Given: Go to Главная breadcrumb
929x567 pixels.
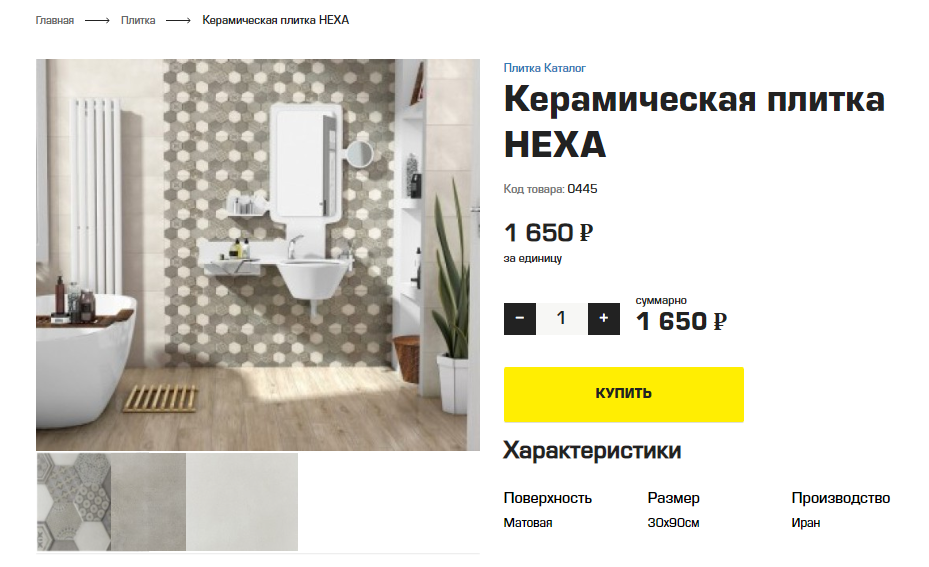Looking at the screenshot, I should click(55, 21).
